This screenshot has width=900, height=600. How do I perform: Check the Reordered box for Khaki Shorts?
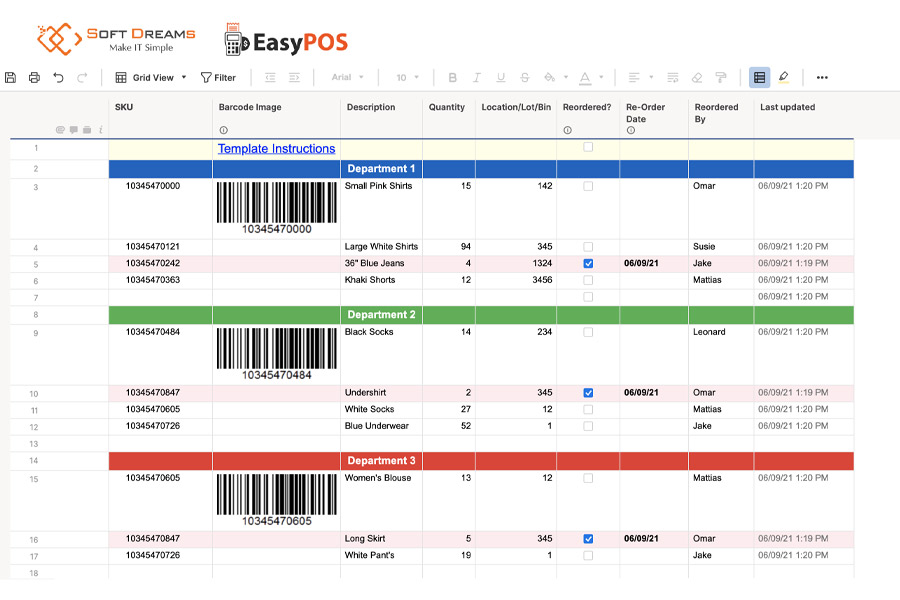click(x=587, y=280)
